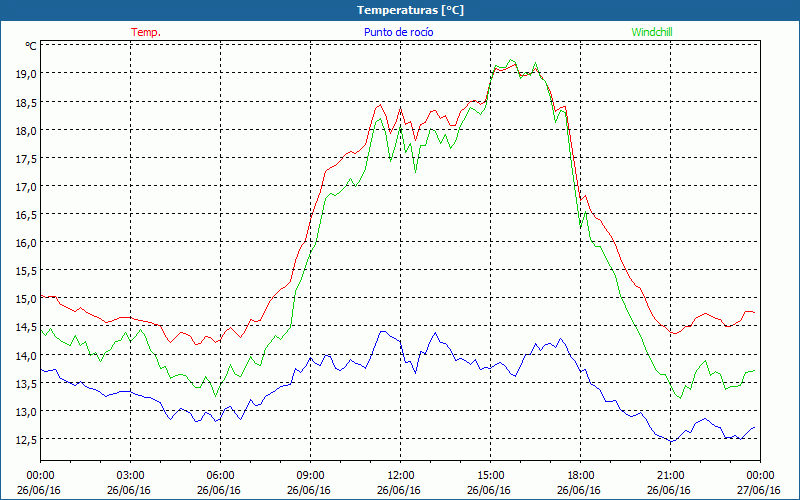Image resolution: width=800 pixels, height=500 pixels.
Task: Click the 18:00 time axis label
Action: coord(581,476)
